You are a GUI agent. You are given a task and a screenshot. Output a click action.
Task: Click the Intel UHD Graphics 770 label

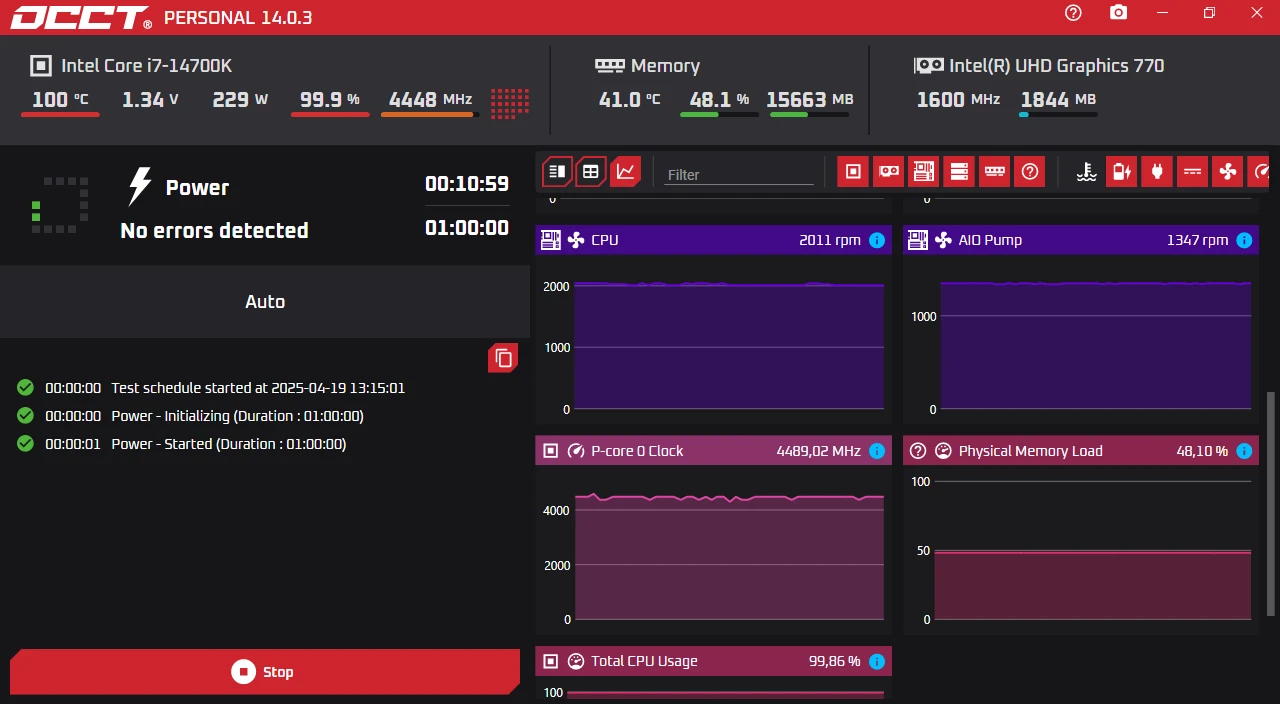[x=1057, y=66]
